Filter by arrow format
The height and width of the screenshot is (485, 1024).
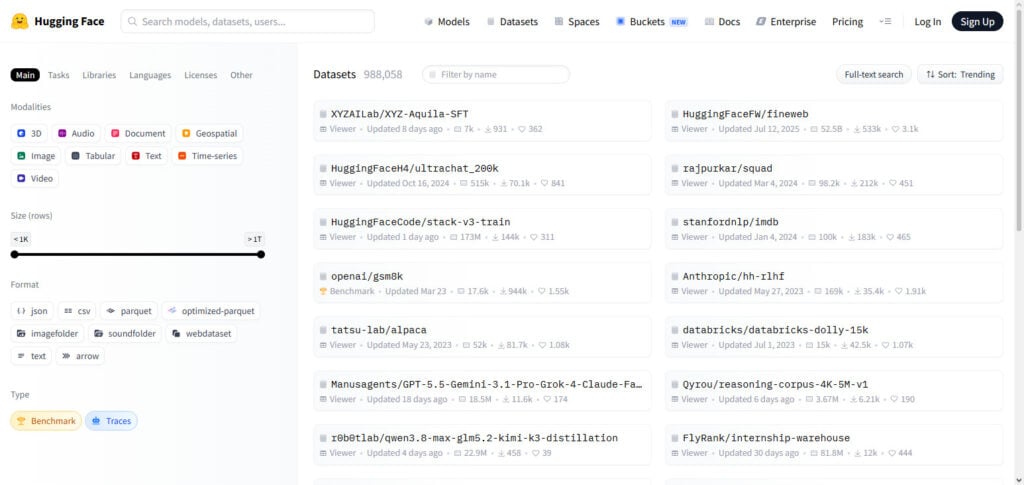click(x=80, y=356)
